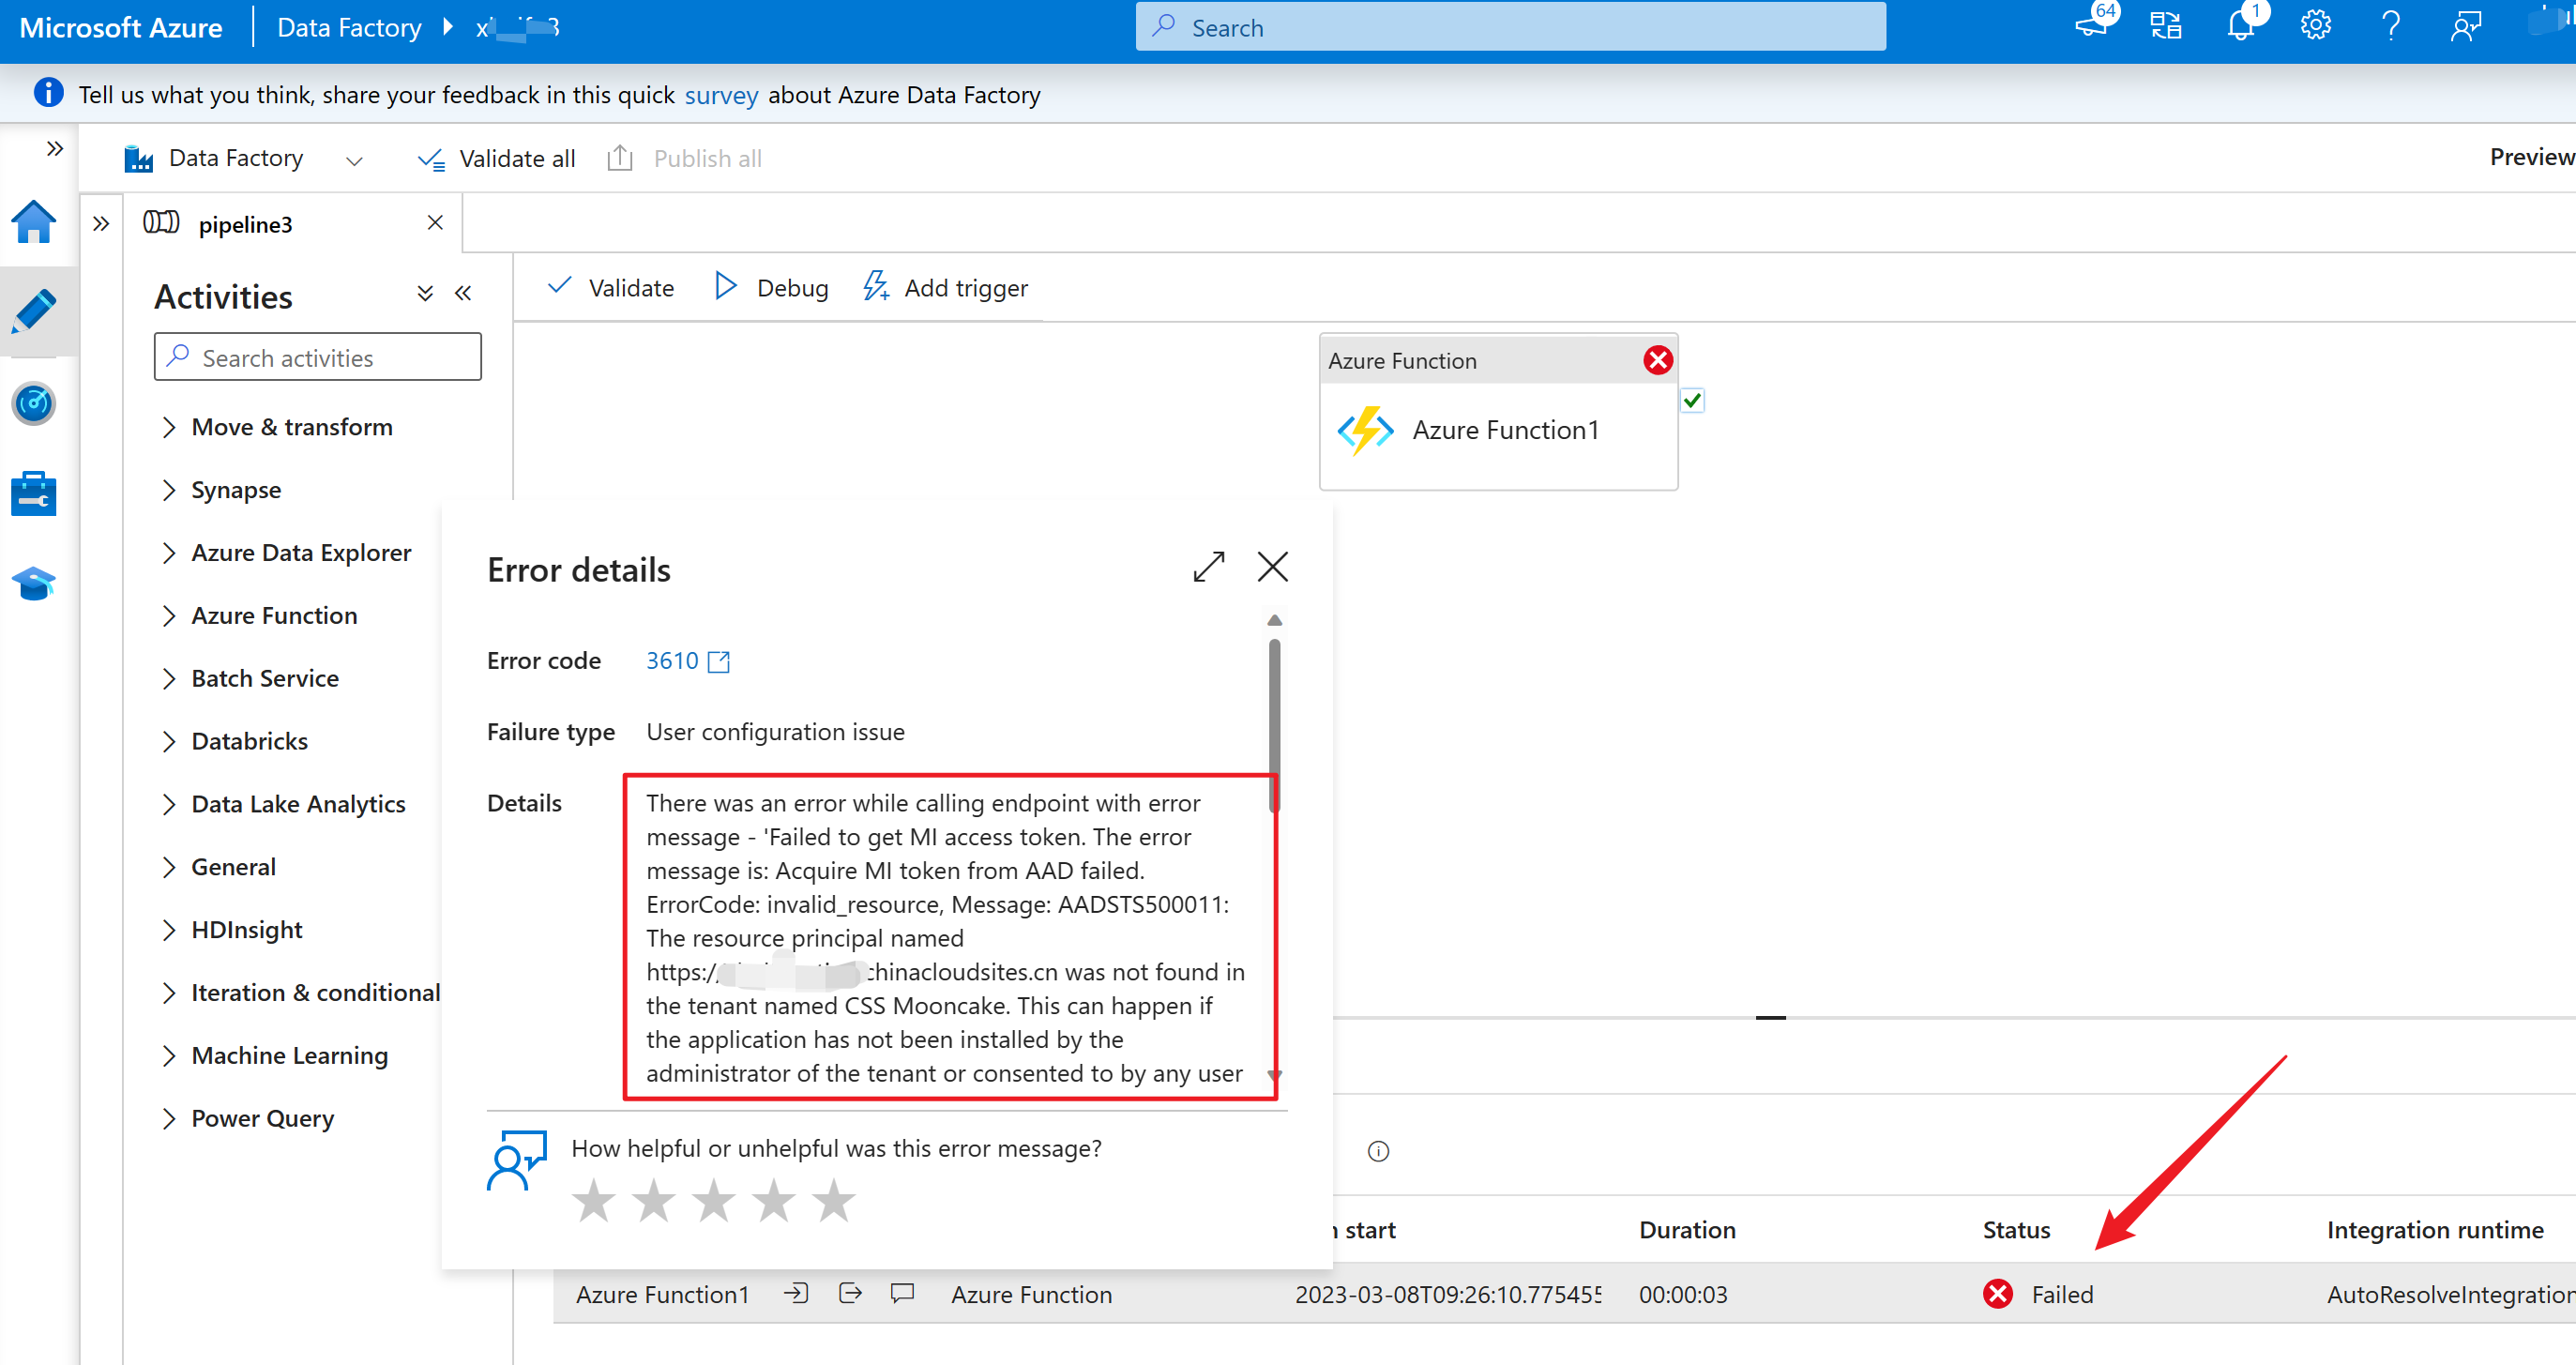This screenshot has width=2576, height=1365.
Task: Click the help question mark icon
Action: (2390, 26)
